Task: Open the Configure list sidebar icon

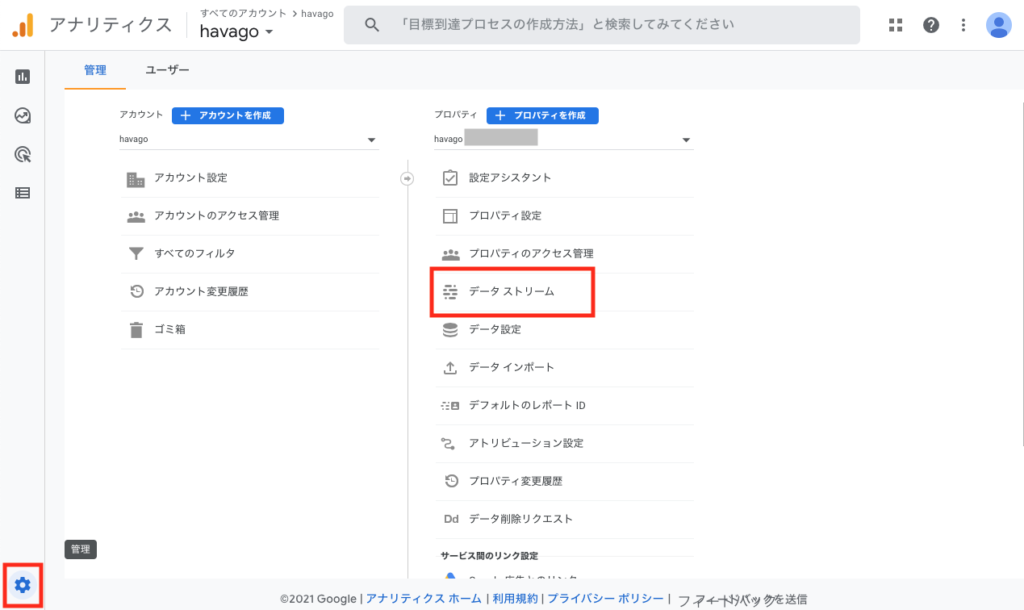Action: click(23, 193)
